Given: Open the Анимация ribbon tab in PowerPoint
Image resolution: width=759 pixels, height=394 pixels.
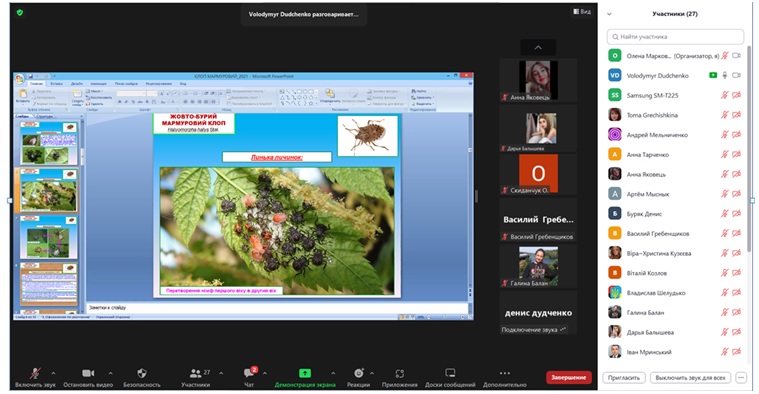Looking at the screenshot, I should coord(99,84).
